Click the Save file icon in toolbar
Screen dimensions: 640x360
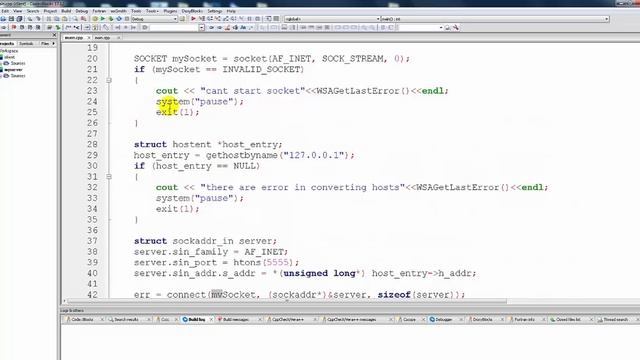[x=11, y=19]
